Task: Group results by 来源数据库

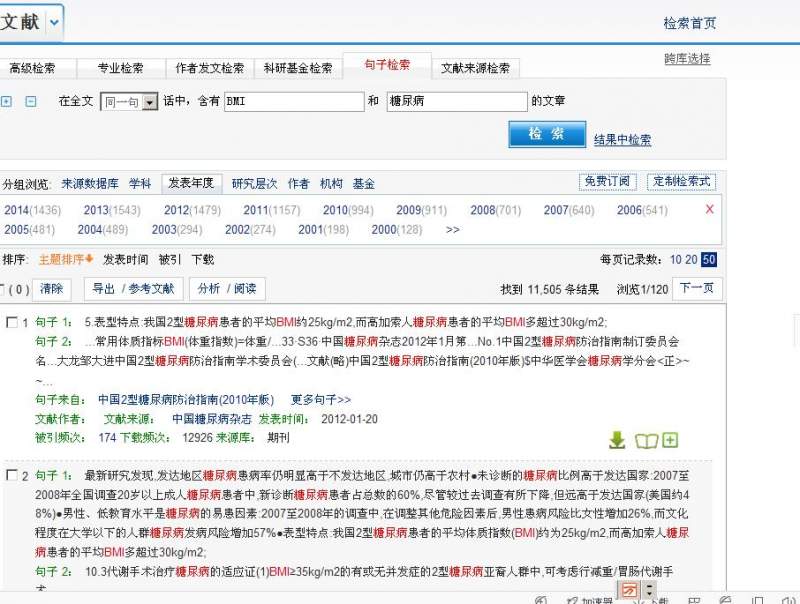Action: (90, 184)
